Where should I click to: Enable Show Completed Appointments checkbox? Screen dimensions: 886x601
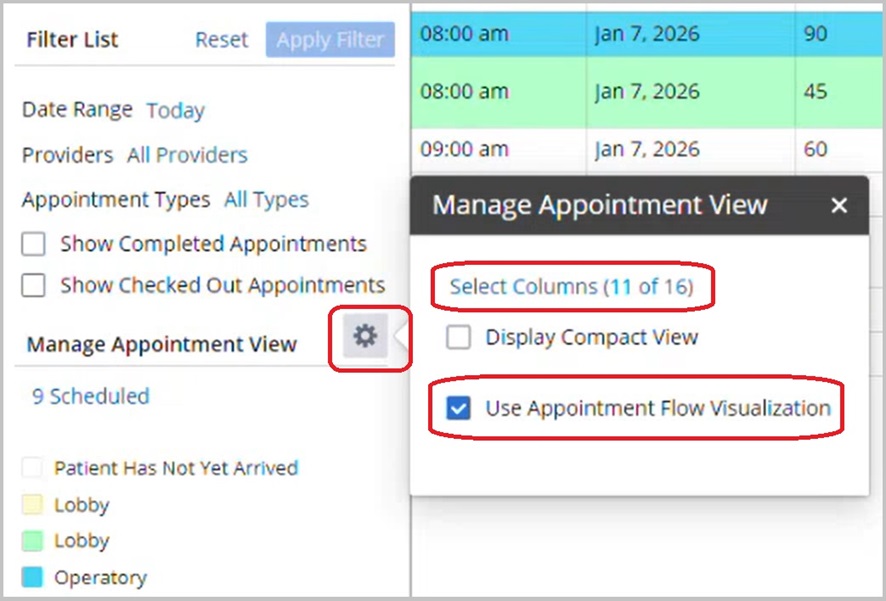click(34, 244)
